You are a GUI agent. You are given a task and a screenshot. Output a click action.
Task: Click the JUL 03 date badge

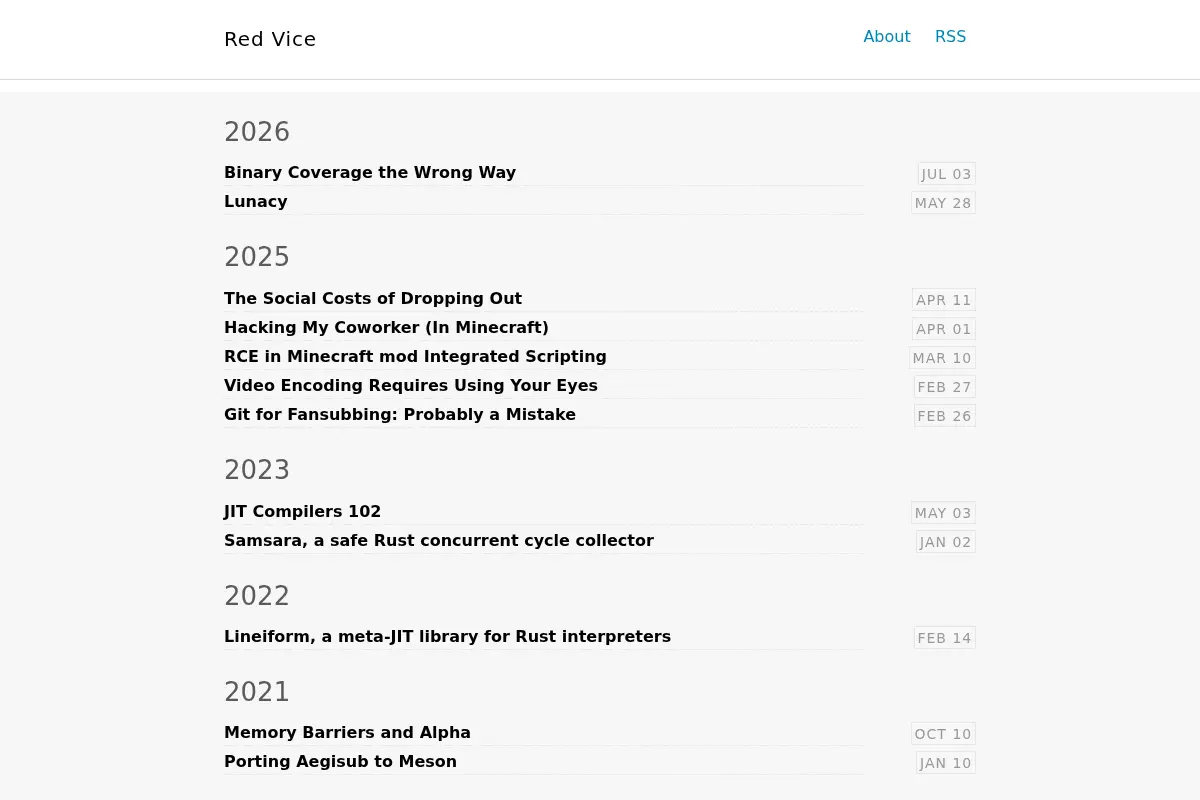click(947, 174)
